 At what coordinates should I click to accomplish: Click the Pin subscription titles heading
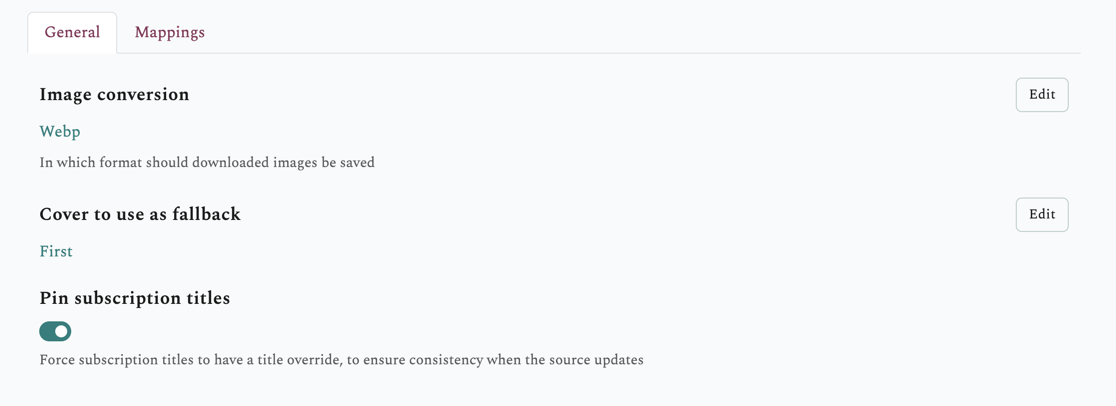point(135,298)
